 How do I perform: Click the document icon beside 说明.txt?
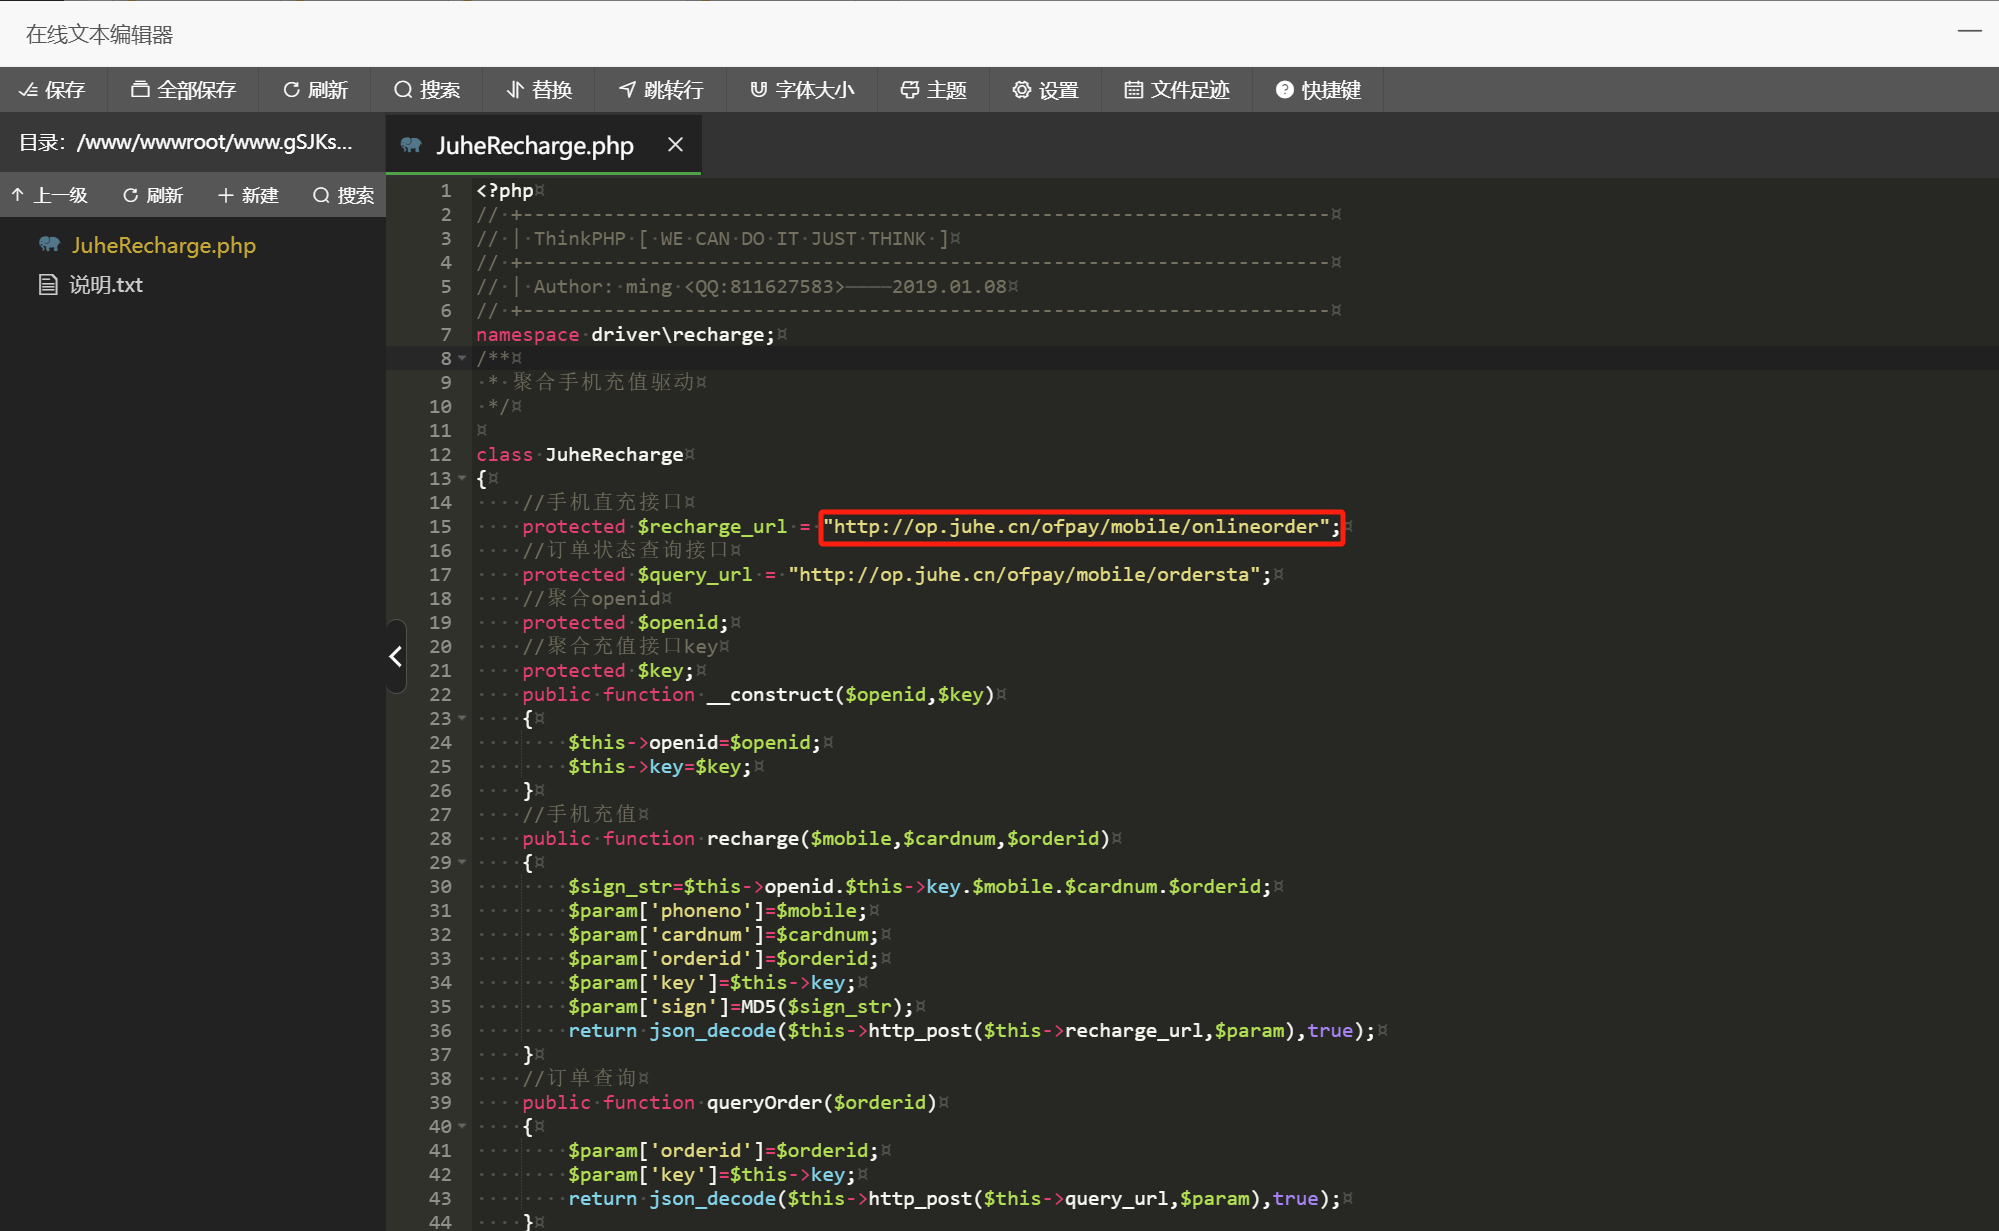(x=48, y=285)
